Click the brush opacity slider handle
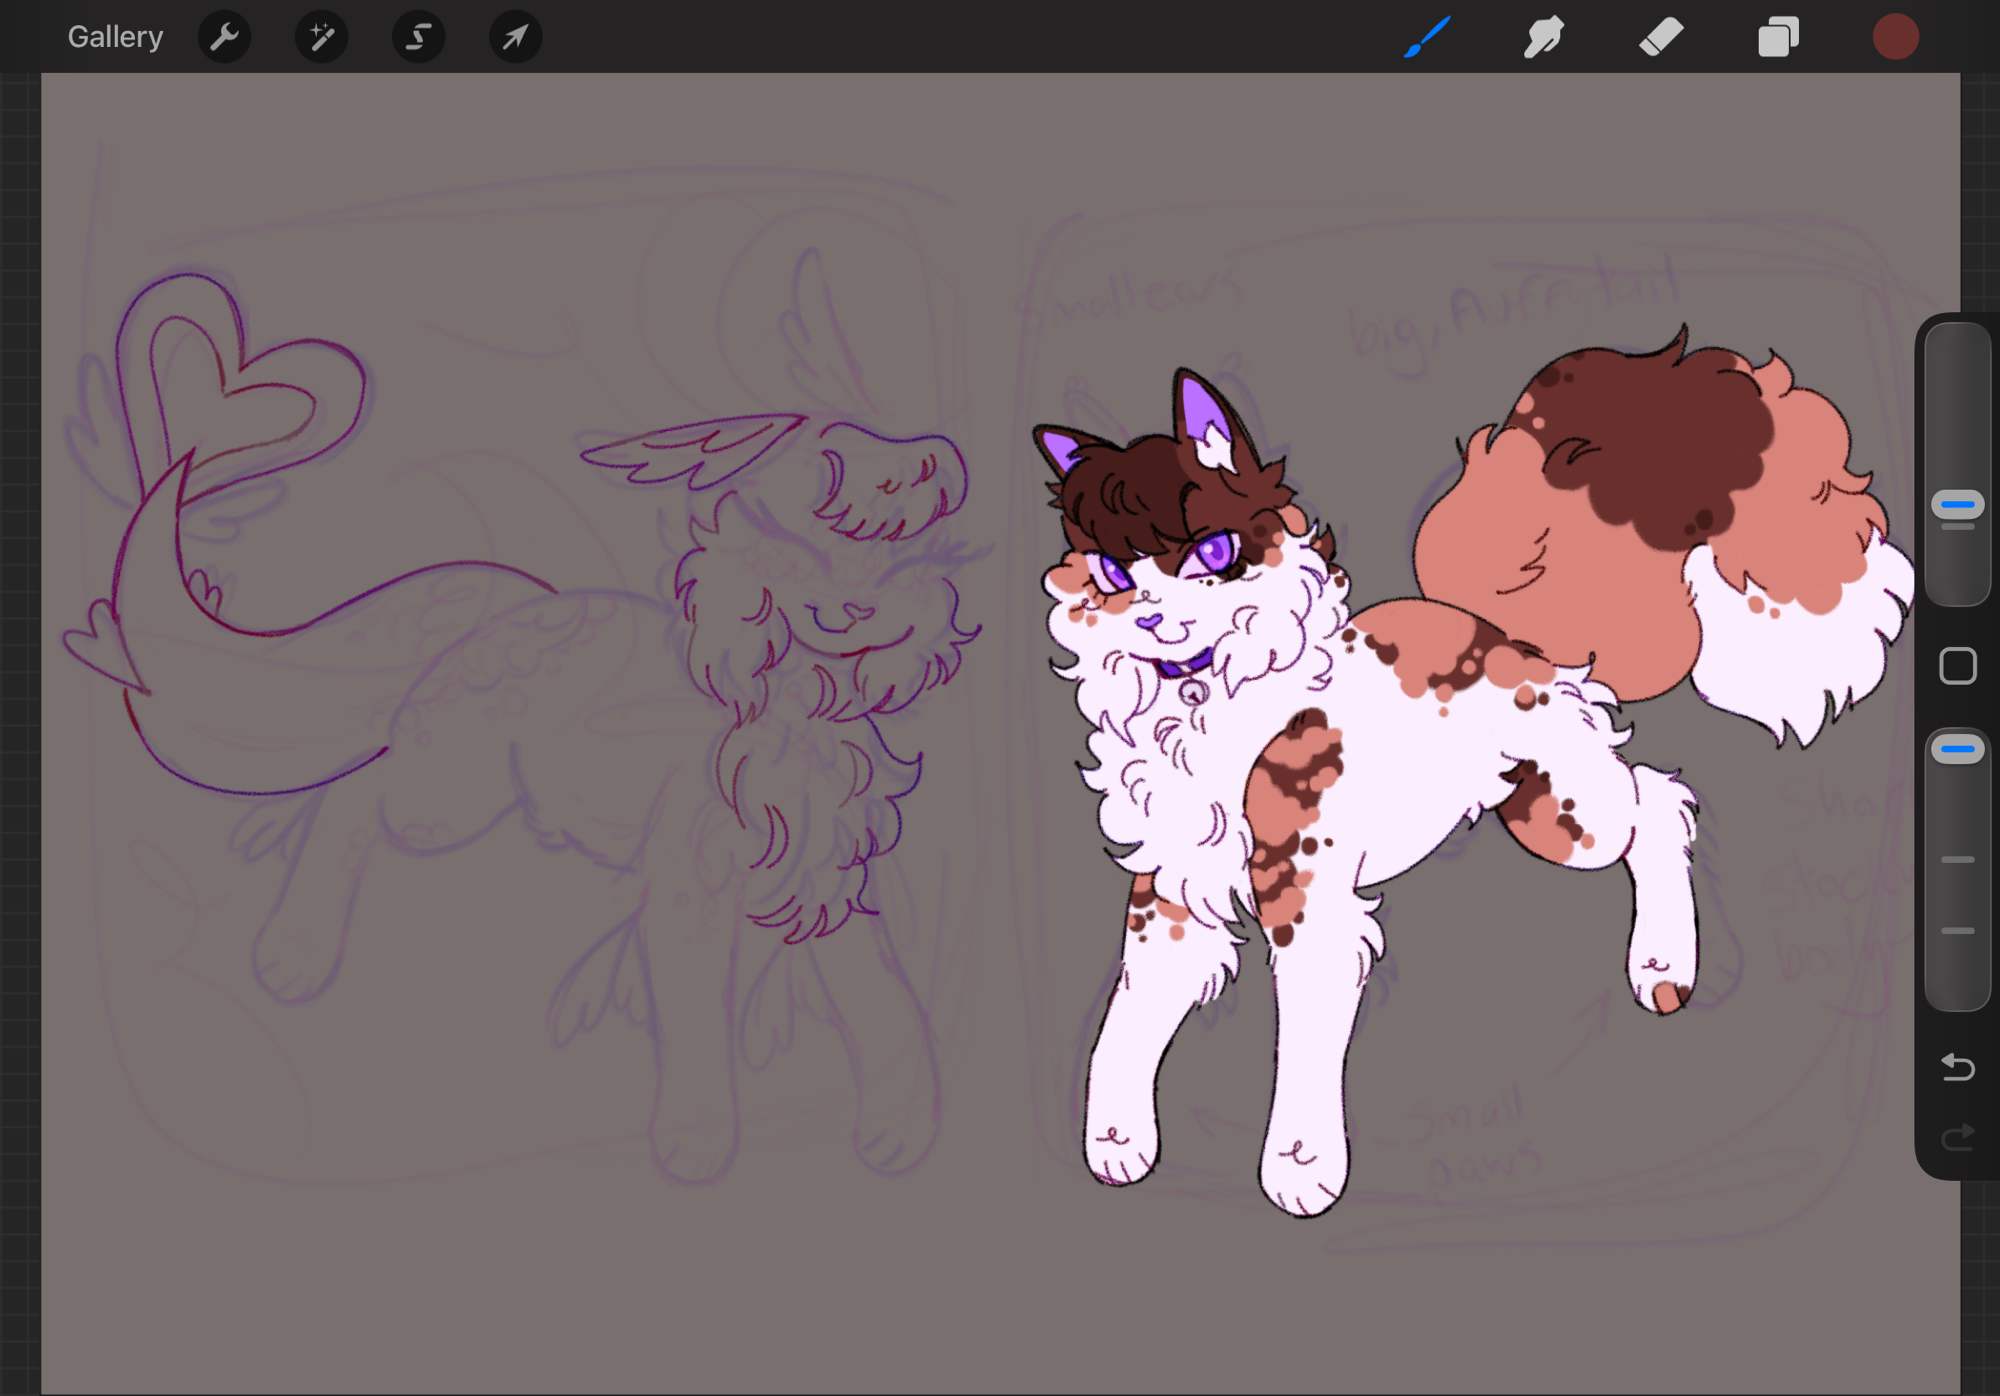The image size is (2000, 1396). pyautogui.click(x=1957, y=748)
